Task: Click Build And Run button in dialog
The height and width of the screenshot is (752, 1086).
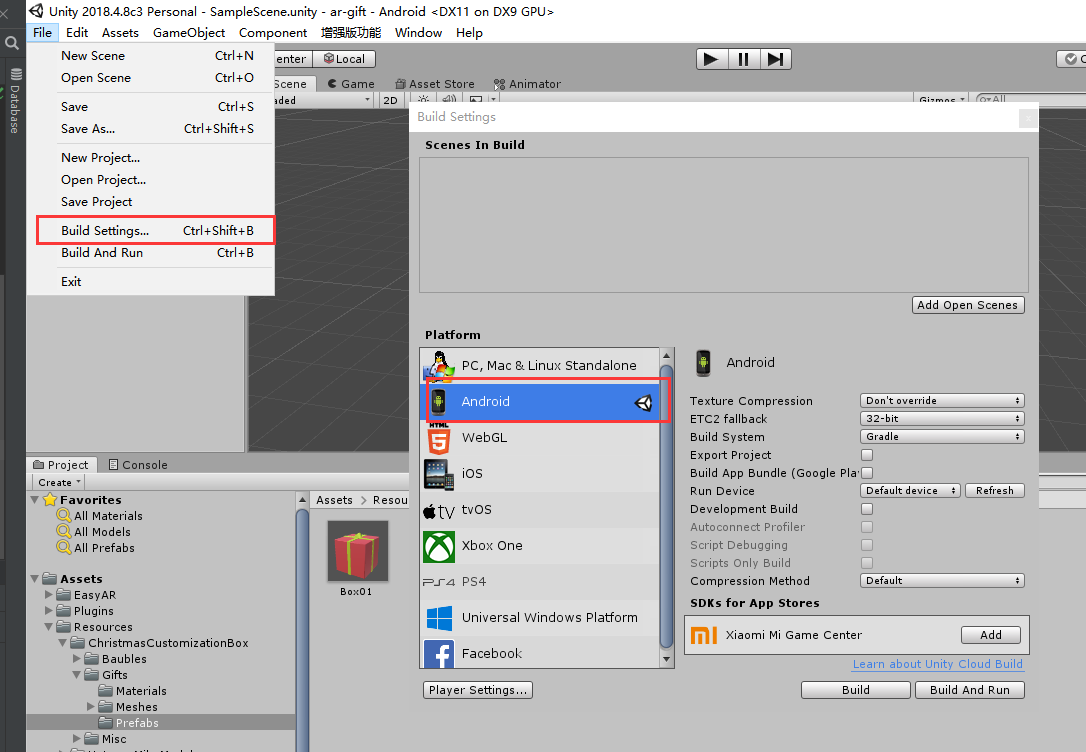Action: 970,690
